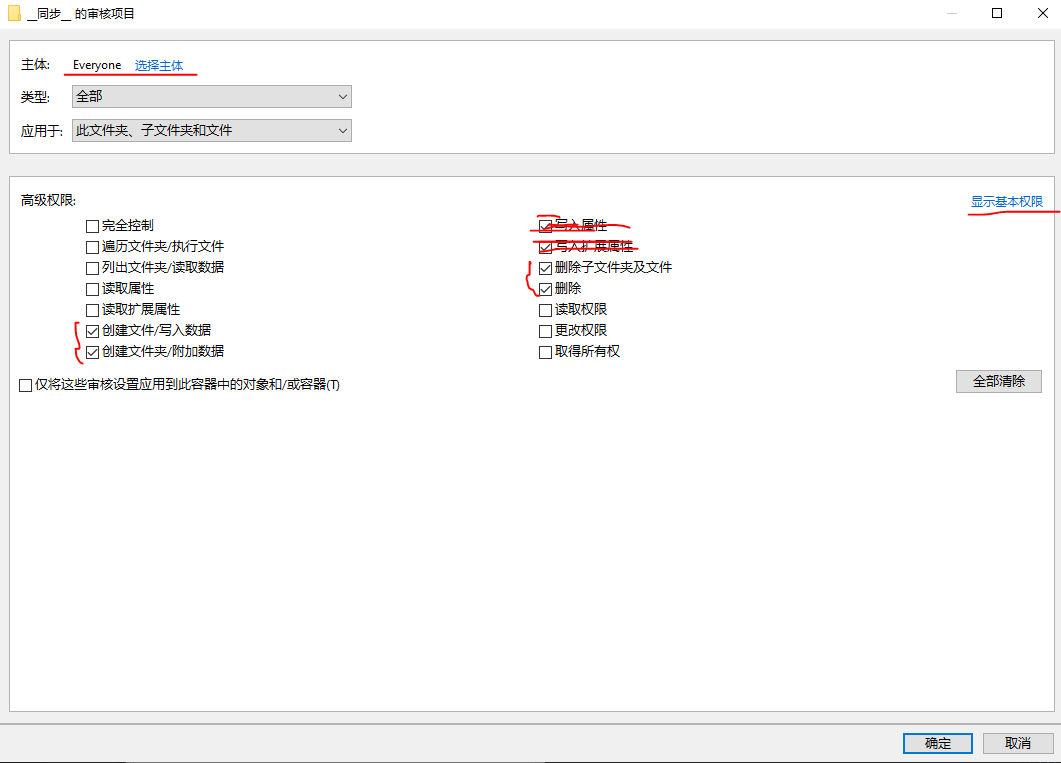The image size is (1061, 763).
Task: Click the 全部清除 button
Action: coord(998,381)
